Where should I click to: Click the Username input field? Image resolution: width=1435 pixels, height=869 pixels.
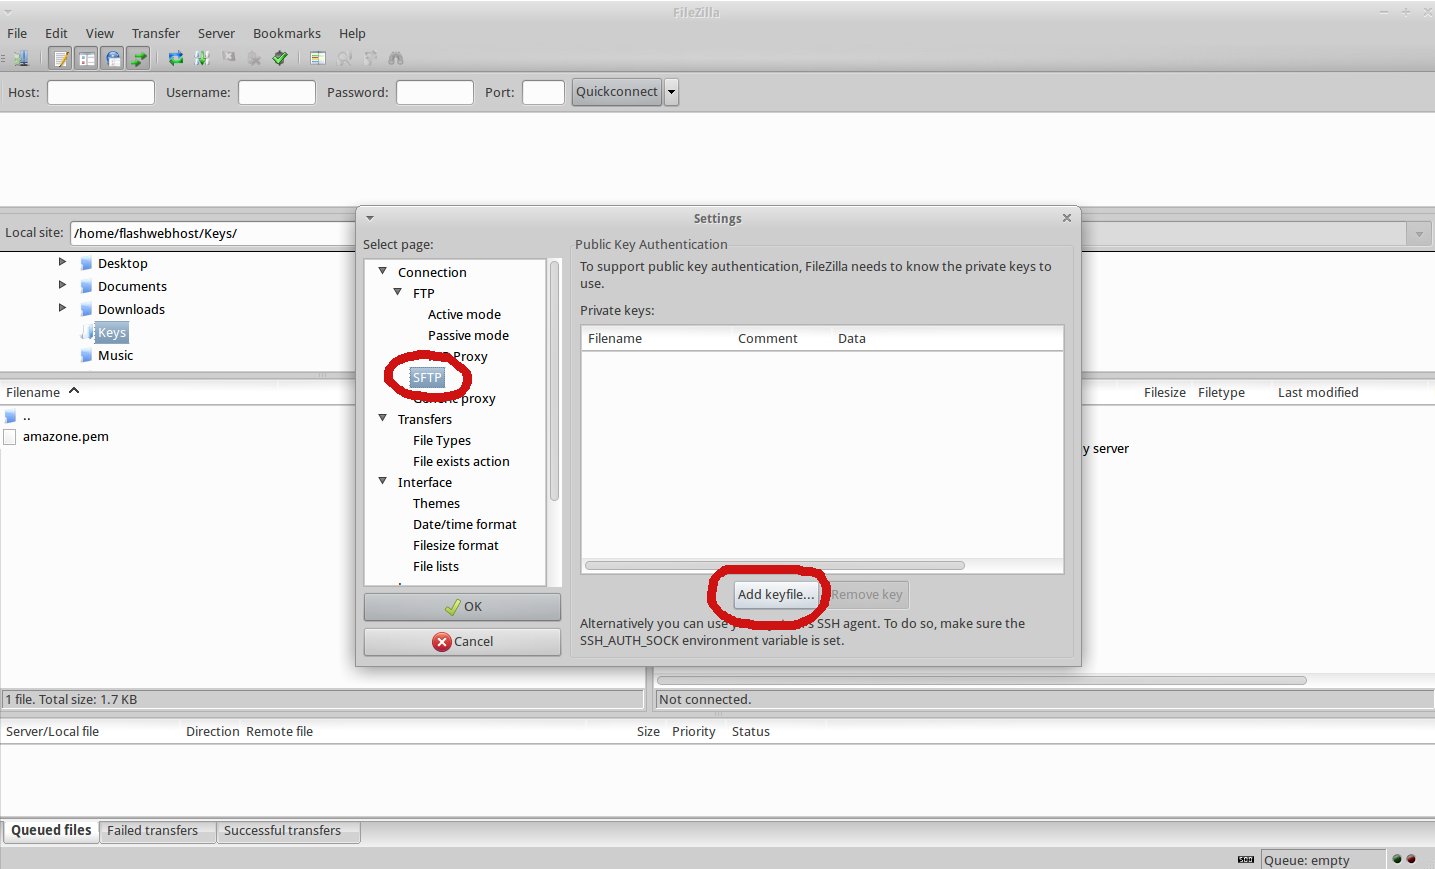click(x=277, y=92)
